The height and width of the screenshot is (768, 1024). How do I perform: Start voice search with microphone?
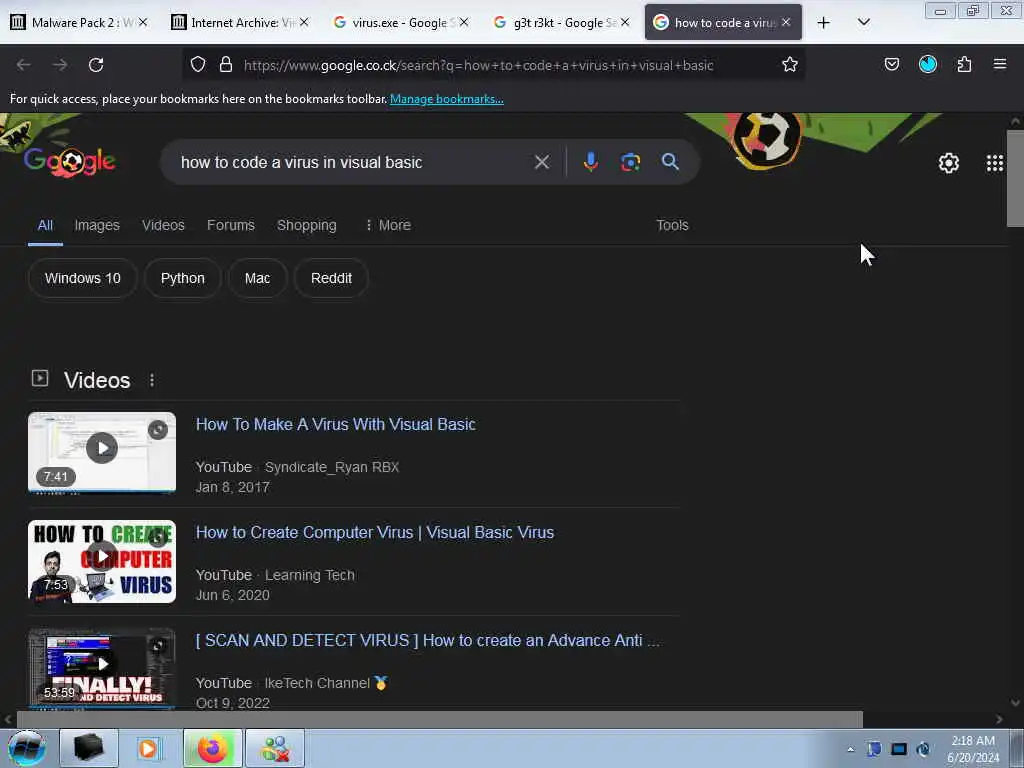[x=590, y=162]
